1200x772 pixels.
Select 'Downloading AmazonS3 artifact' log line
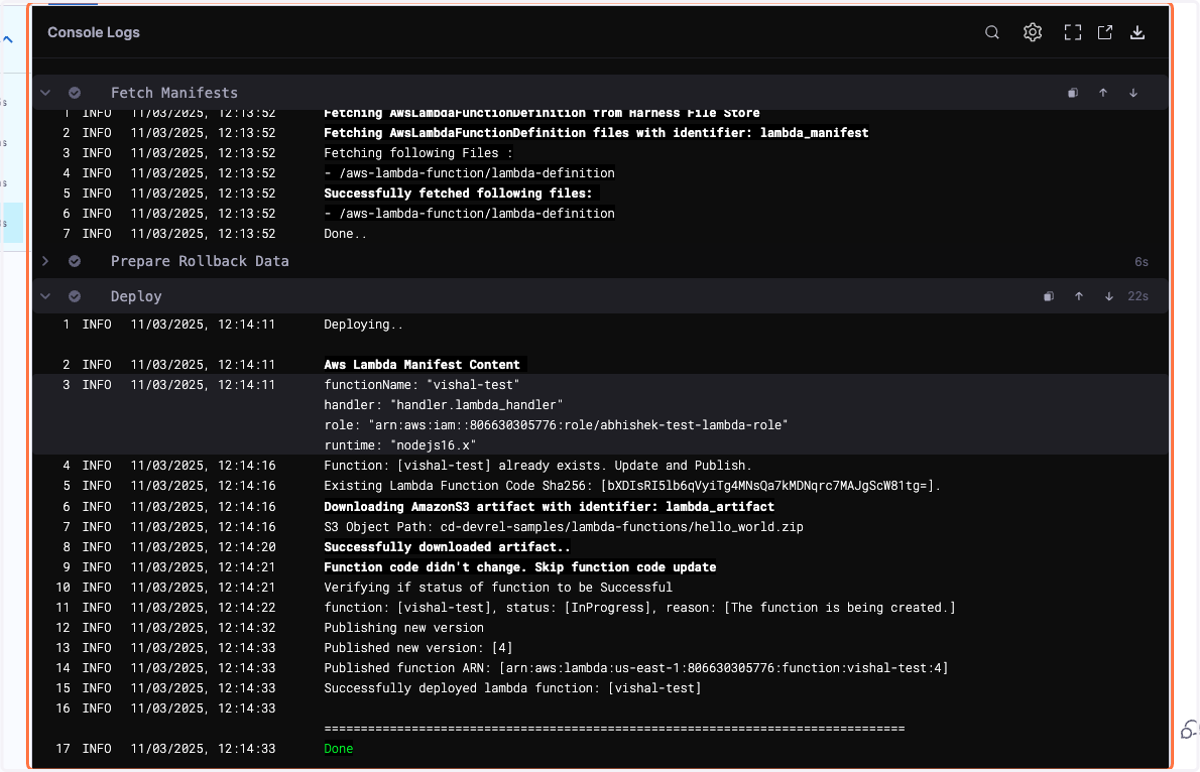[549, 507]
